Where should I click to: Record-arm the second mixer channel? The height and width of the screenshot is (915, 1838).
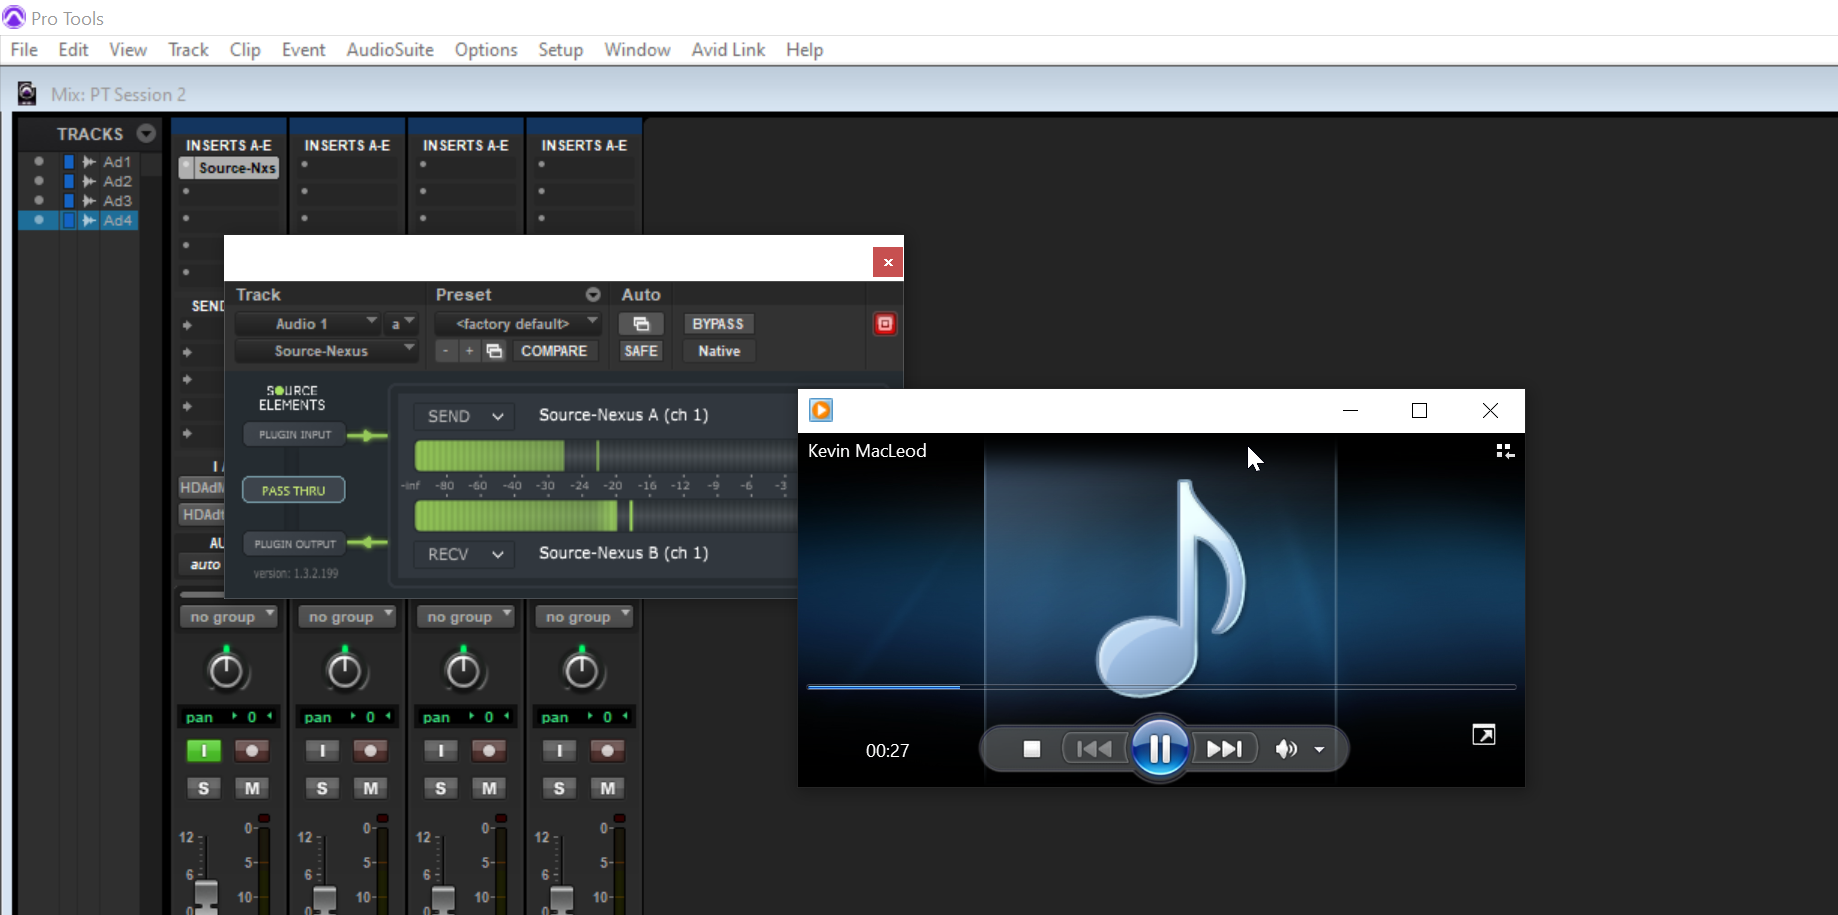[x=370, y=750]
